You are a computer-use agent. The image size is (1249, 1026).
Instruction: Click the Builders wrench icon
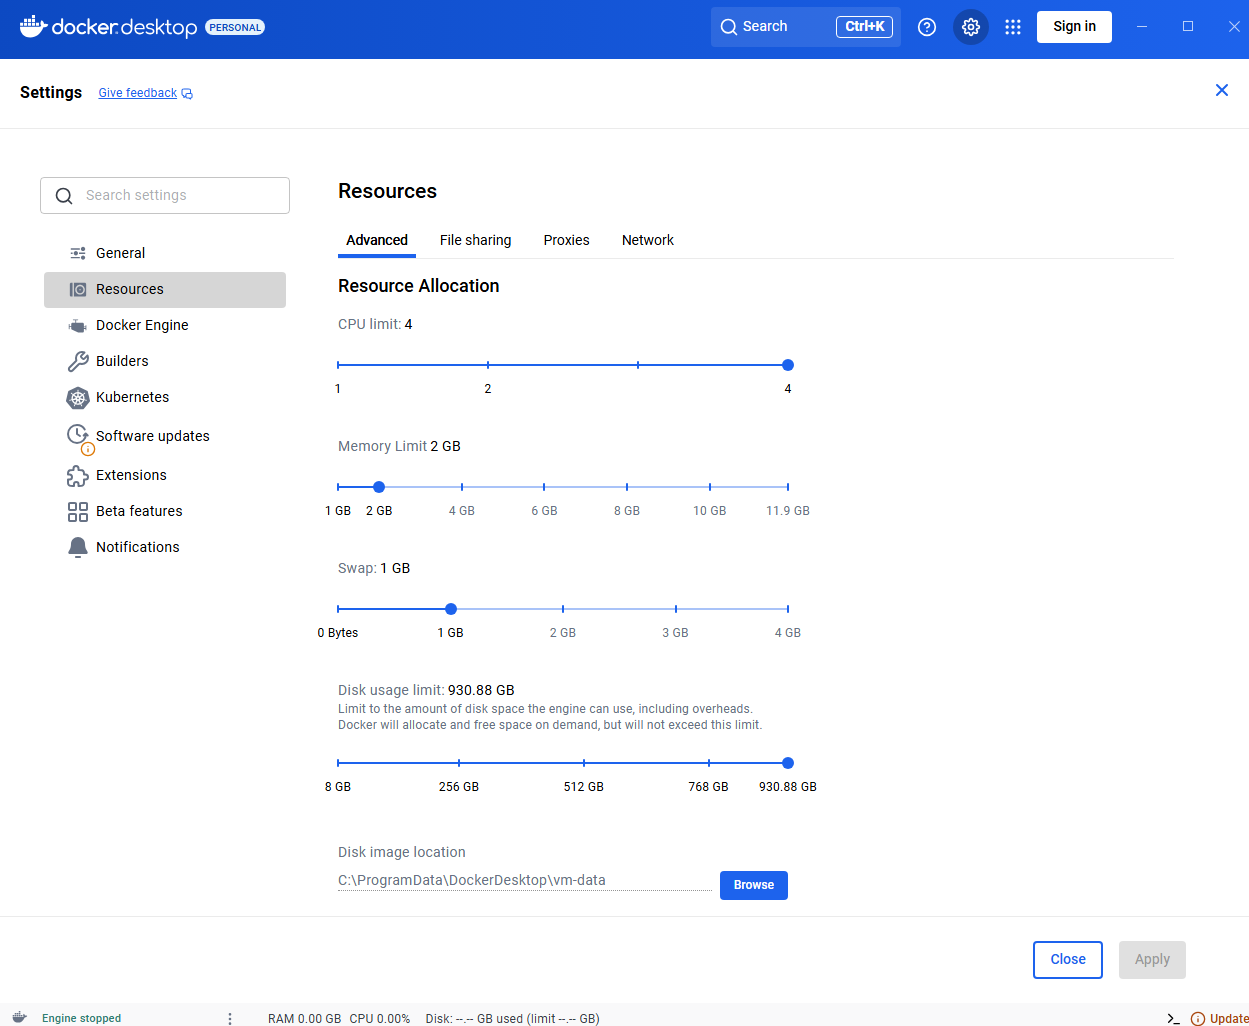coord(78,361)
